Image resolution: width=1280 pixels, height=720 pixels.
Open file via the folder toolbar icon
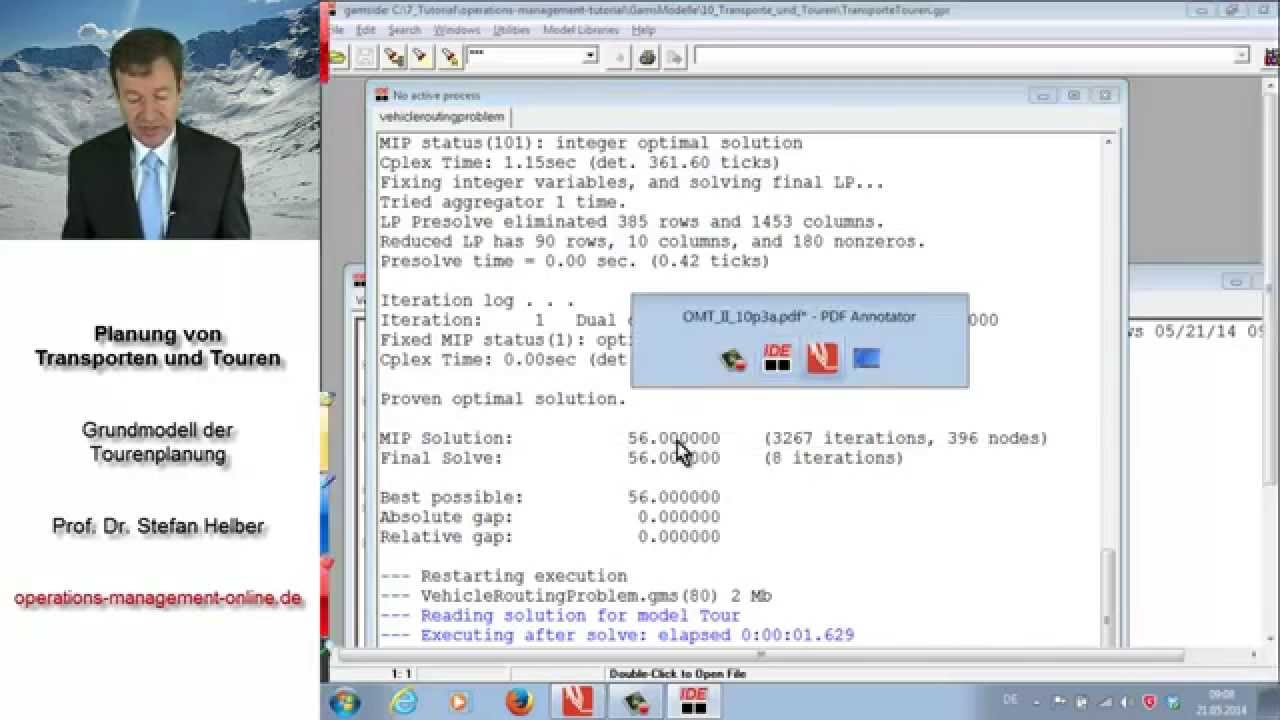(x=338, y=57)
